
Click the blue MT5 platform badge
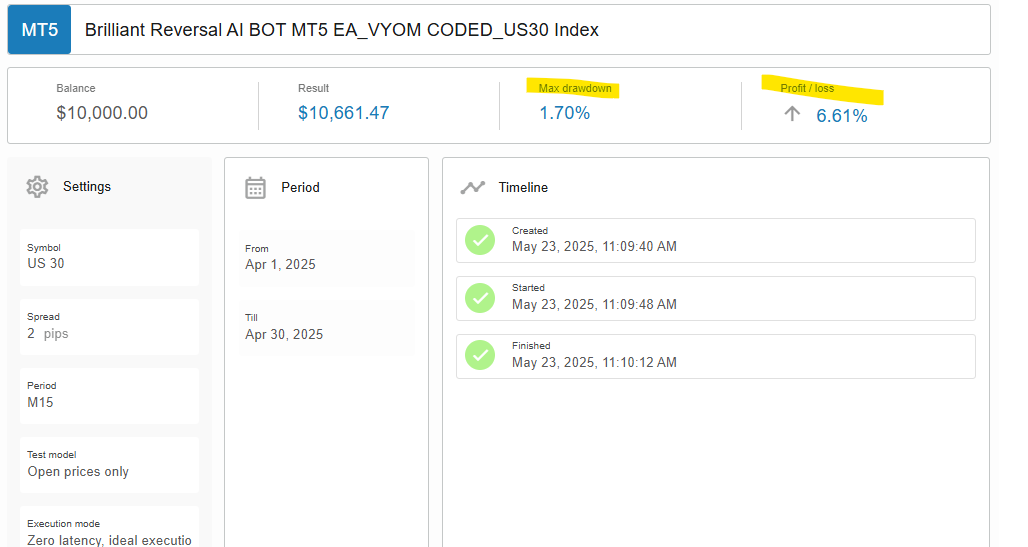[40, 30]
